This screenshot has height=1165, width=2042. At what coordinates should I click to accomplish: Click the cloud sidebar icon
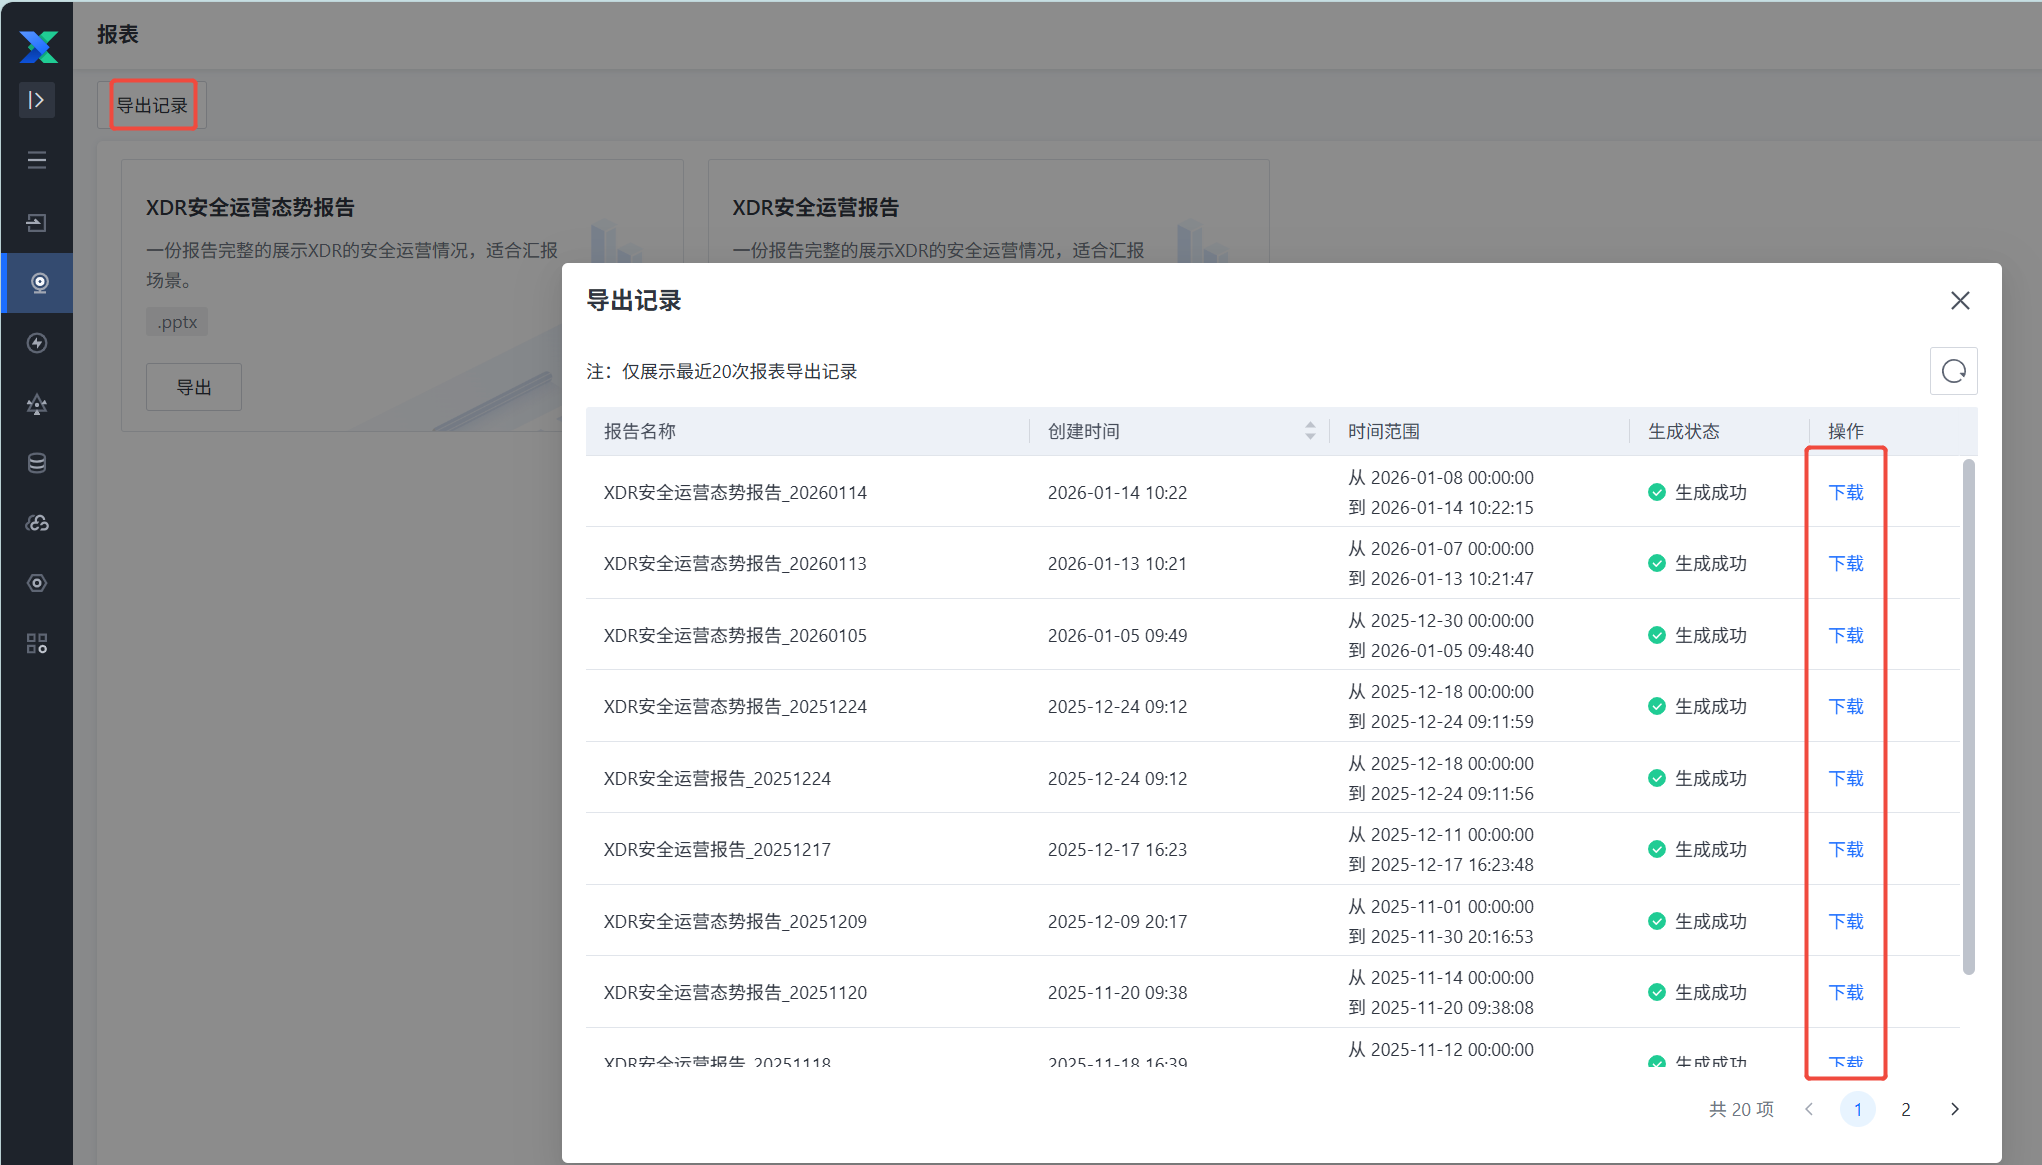point(37,523)
